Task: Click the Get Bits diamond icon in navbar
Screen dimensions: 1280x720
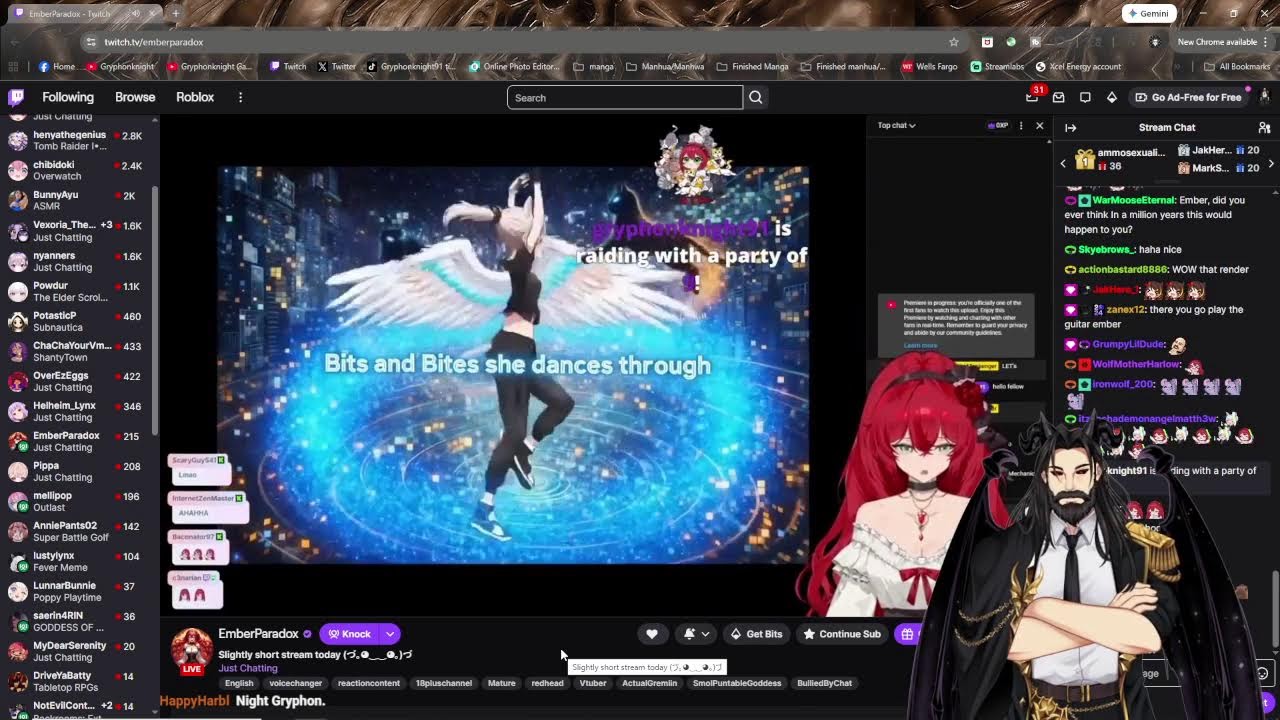Action: [1111, 97]
